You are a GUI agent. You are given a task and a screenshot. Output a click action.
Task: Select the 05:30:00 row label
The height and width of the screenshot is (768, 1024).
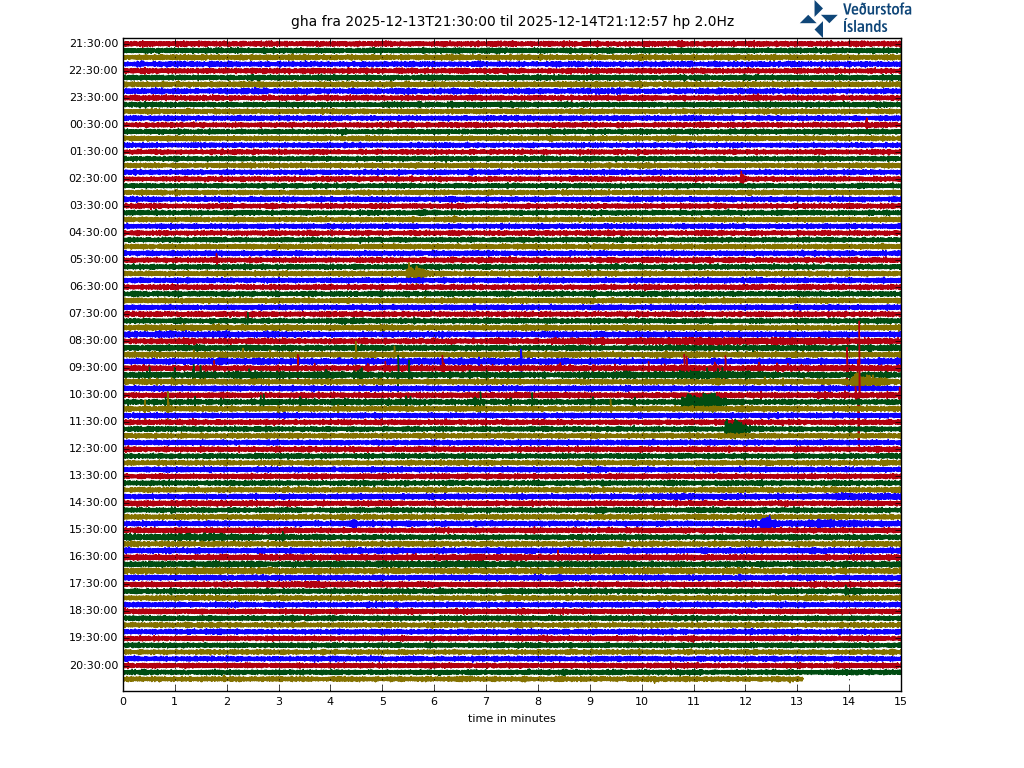[x=94, y=260]
